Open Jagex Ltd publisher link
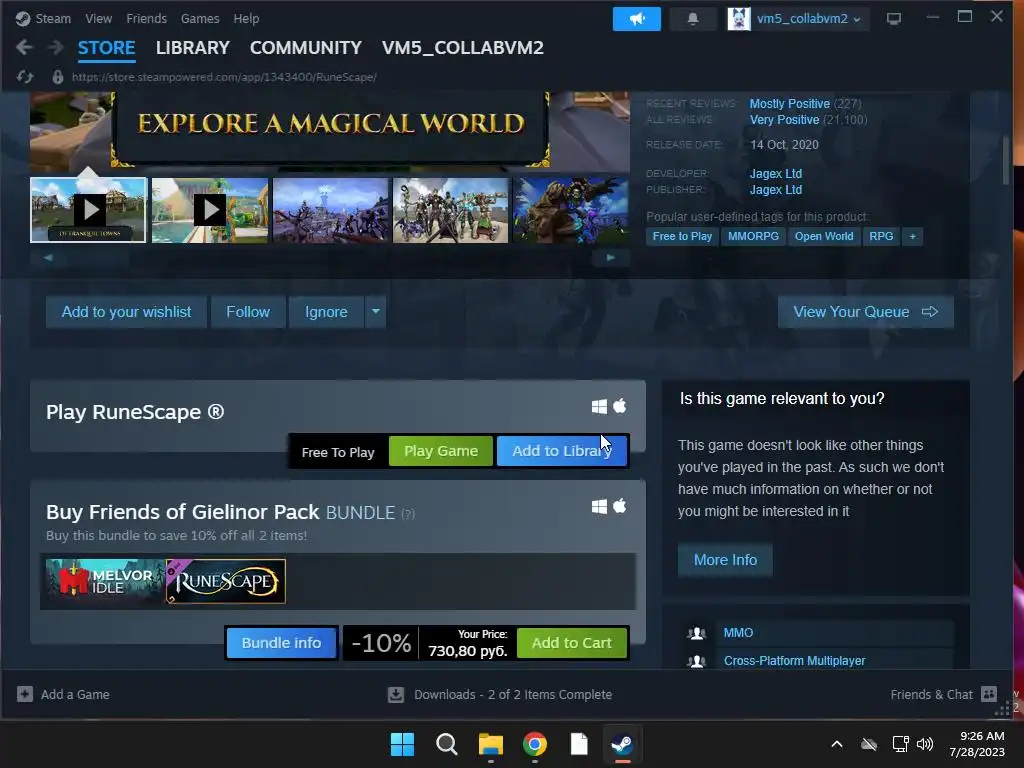Image resolution: width=1024 pixels, height=768 pixels. point(775,190)
